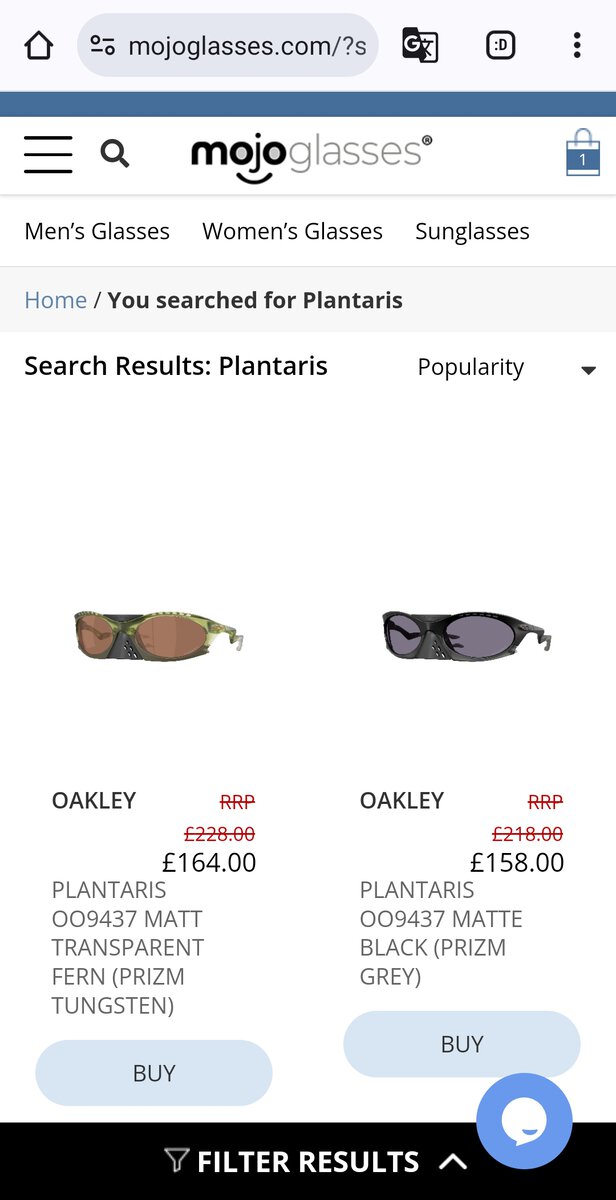Viewport: 616px width, 1200px height.
Task: Click the Google Translate icon
Action: pos(420,45)
